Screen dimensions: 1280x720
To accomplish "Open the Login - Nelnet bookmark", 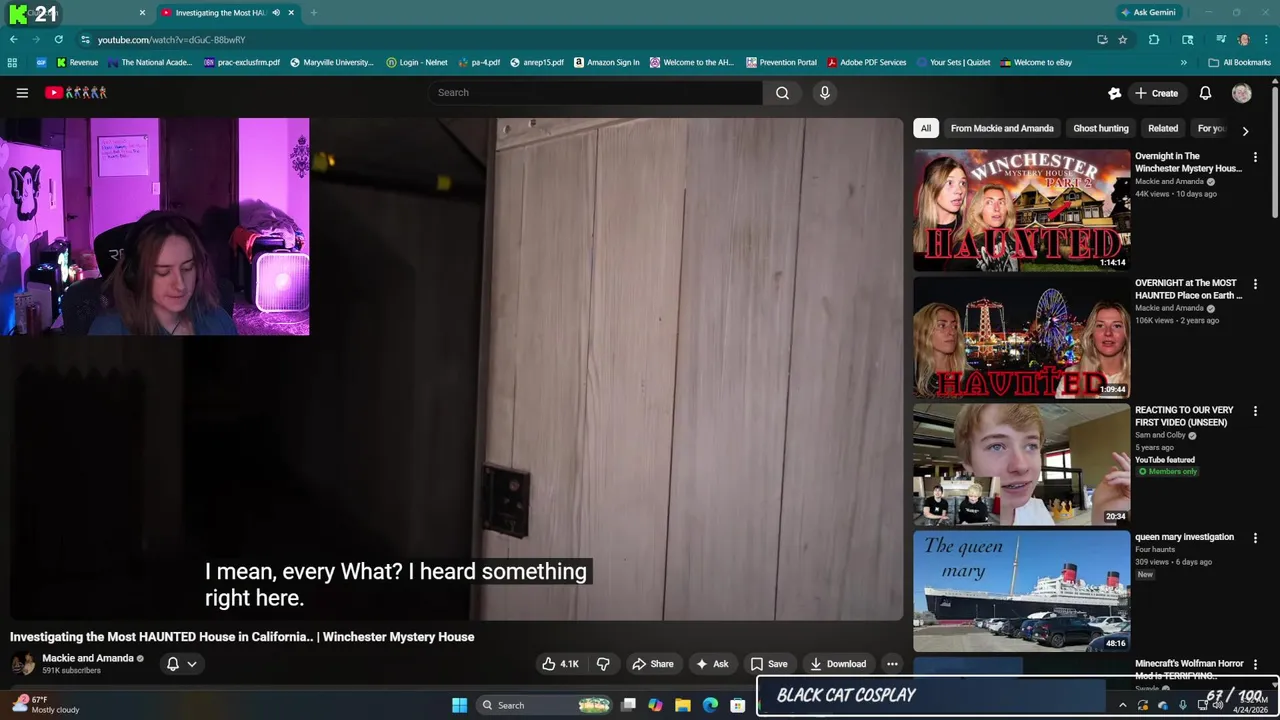I will [x=417, y=62].
